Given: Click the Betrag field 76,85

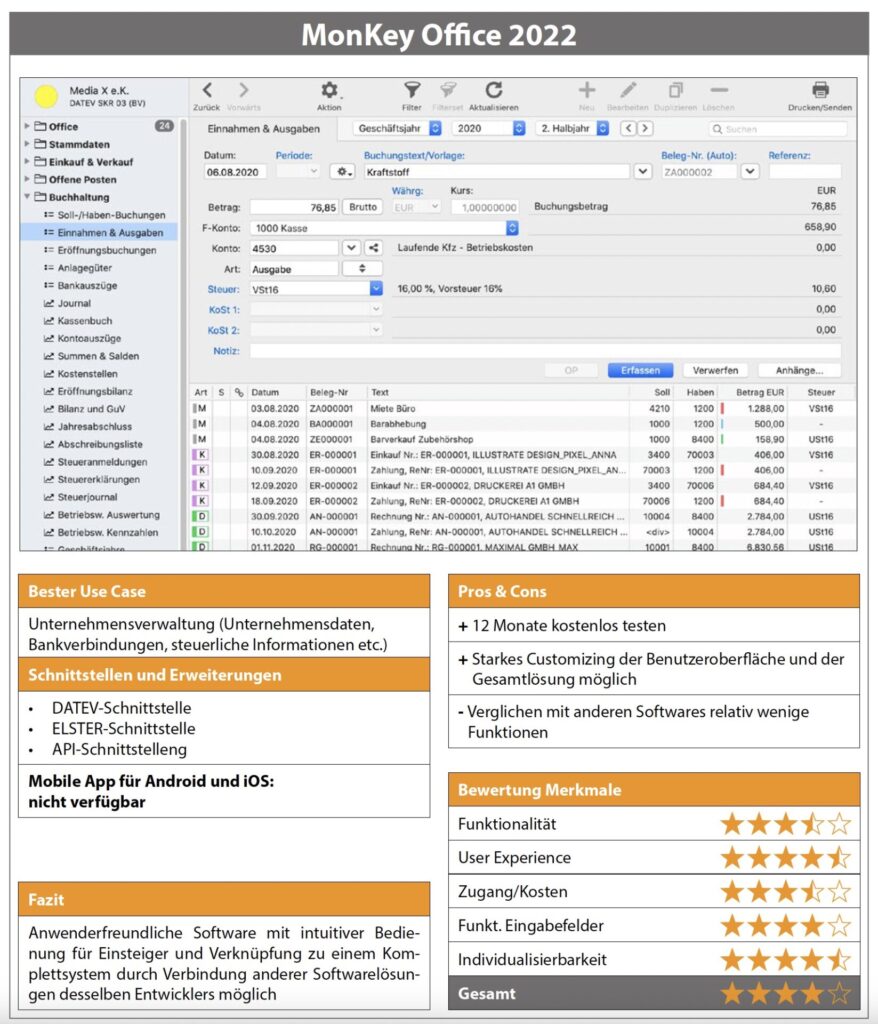Looking at the screenshot, I should click(294, 207).
